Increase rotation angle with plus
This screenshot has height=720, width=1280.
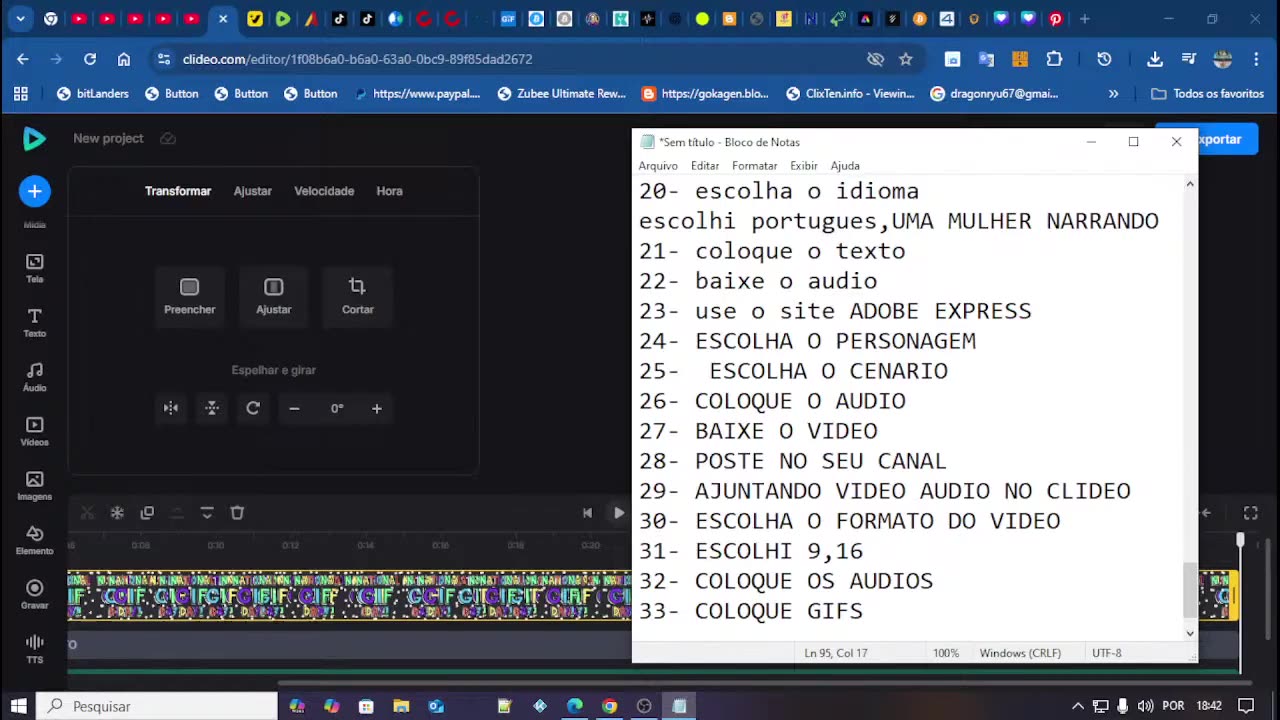click(376, 408)
